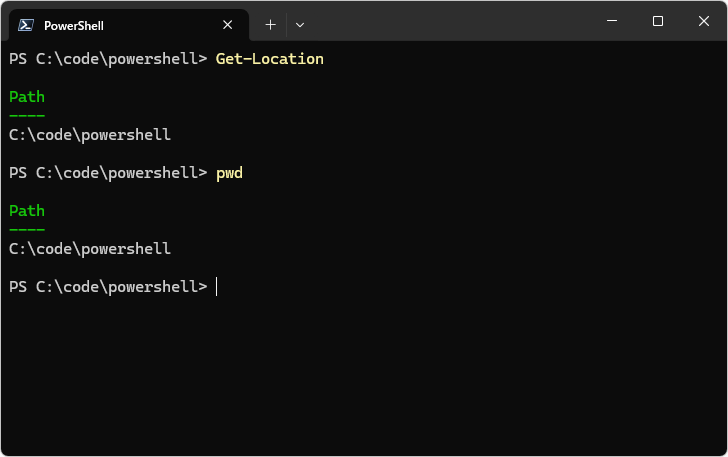
Task: Click the Get-Location command text
Action: 270,59
